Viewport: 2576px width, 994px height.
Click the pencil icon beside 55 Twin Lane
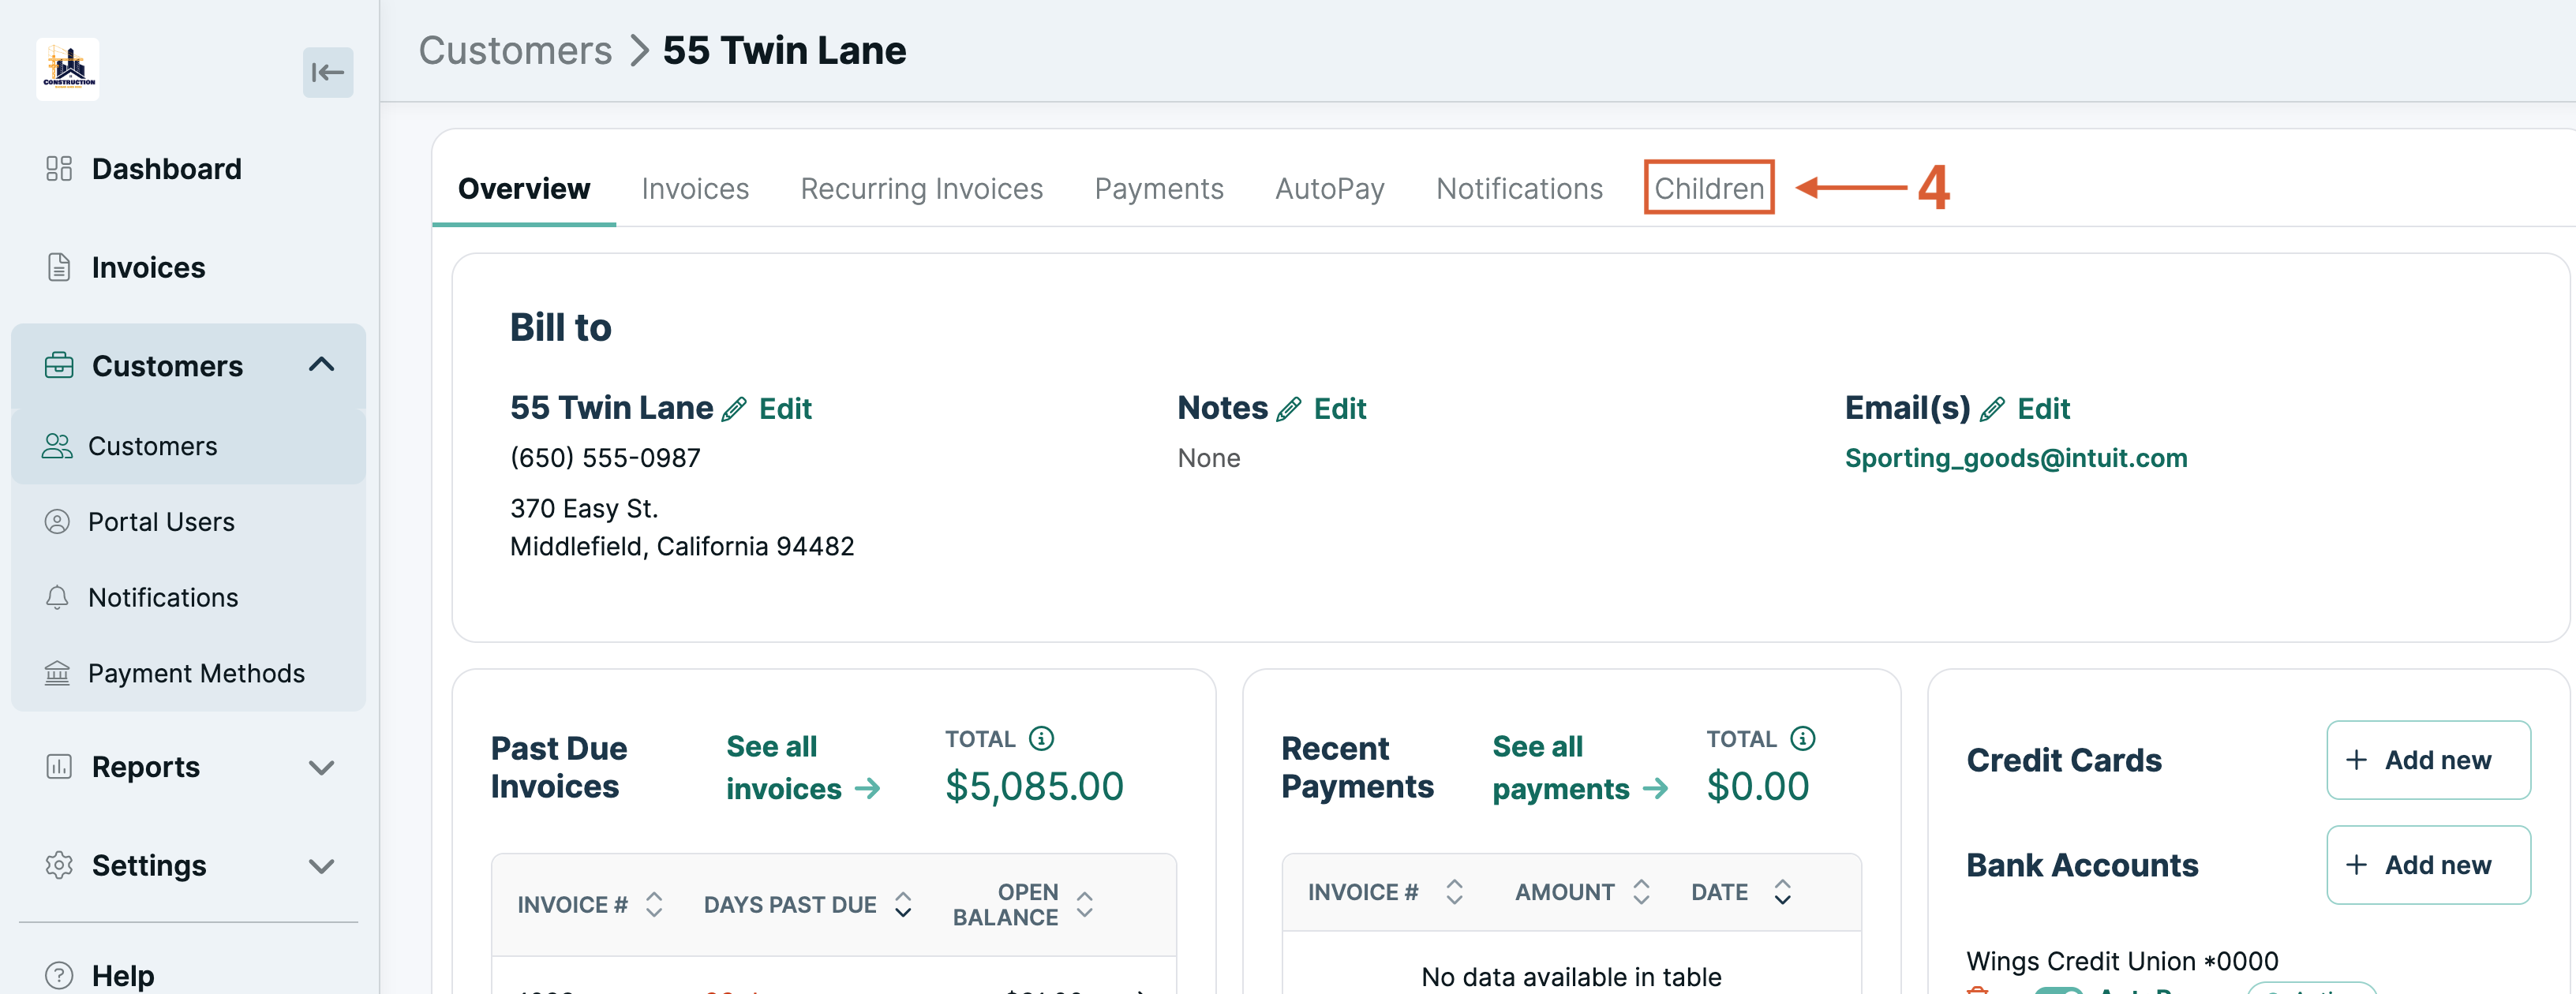point(734,409)
